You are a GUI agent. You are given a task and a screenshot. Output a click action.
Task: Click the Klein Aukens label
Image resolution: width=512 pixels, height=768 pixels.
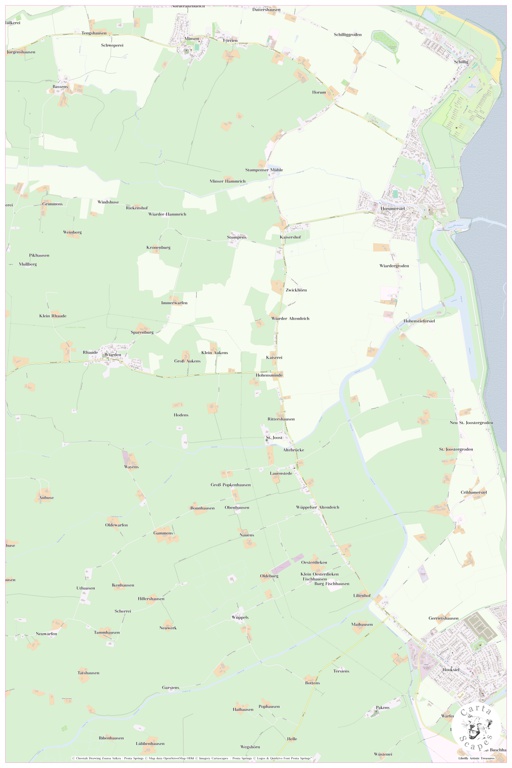(214, 353)
